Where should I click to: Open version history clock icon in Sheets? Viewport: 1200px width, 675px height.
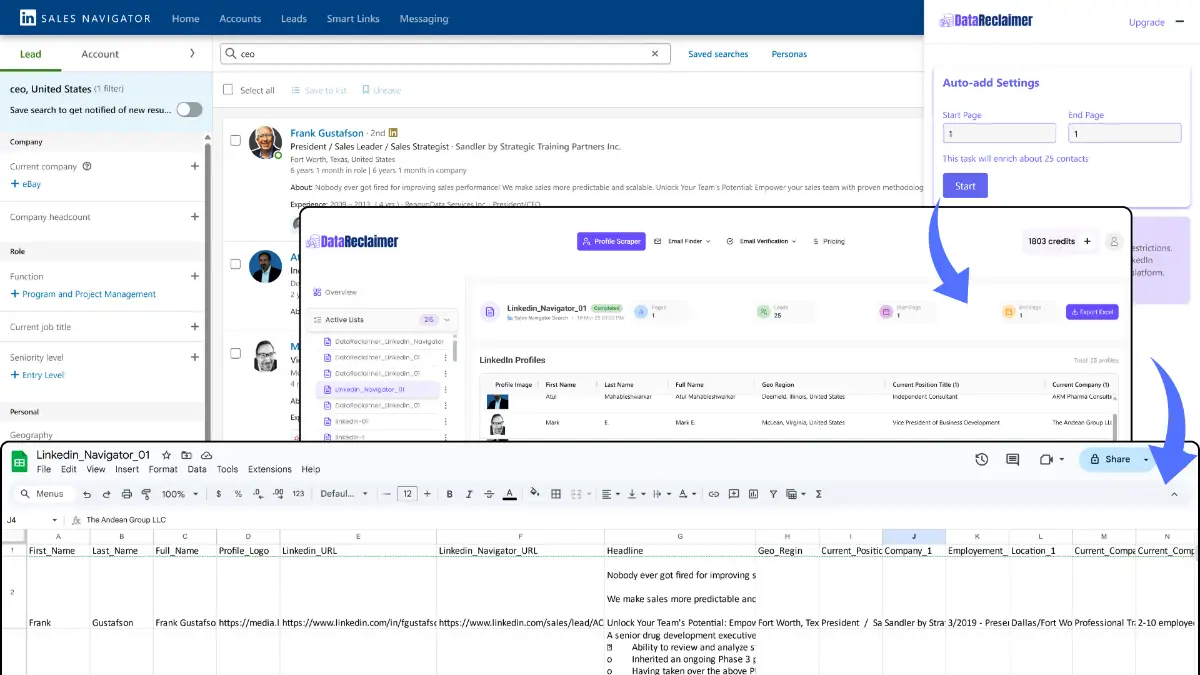[981, 459]
